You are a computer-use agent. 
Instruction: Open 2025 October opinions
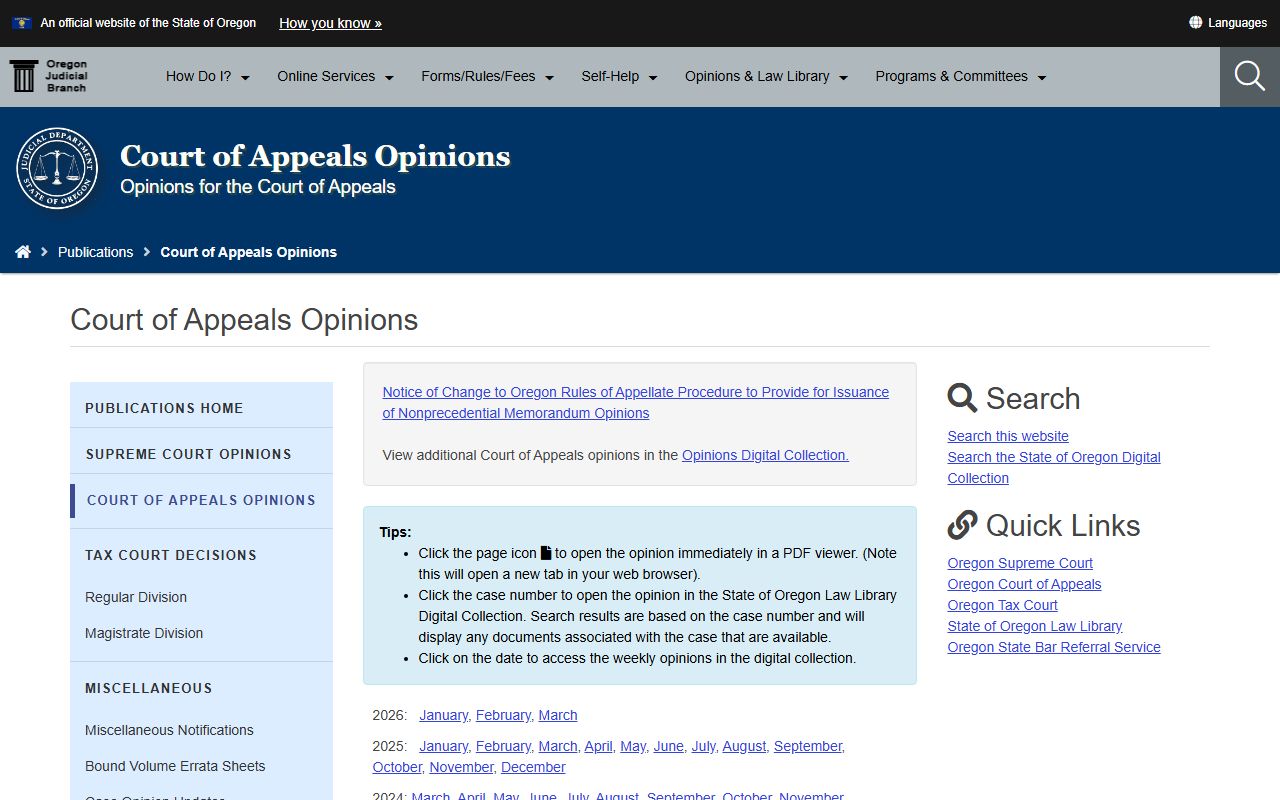click(397, 767)
